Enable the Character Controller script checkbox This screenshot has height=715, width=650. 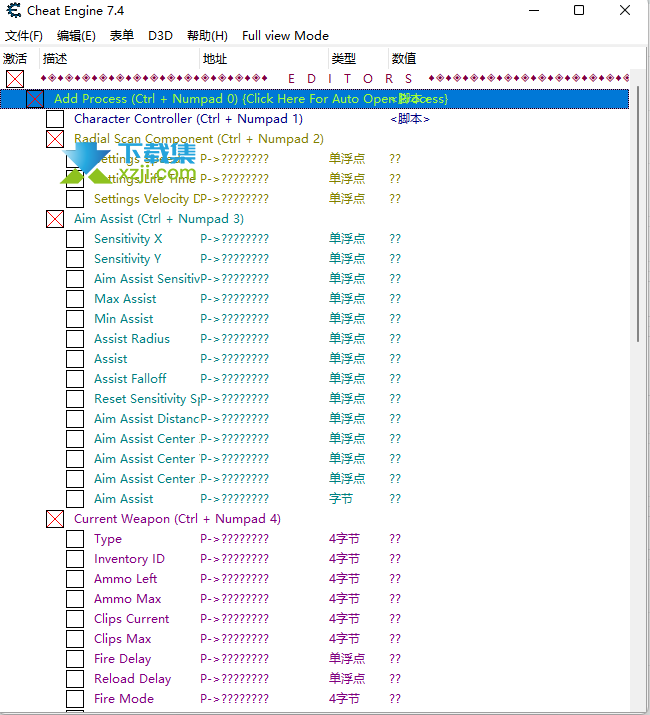55,119
